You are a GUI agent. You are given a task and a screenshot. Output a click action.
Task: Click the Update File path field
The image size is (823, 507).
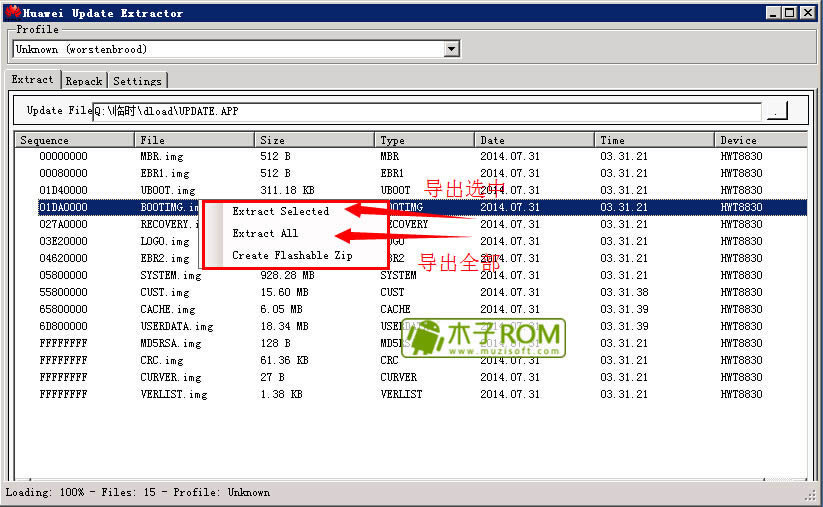(425, 111)
